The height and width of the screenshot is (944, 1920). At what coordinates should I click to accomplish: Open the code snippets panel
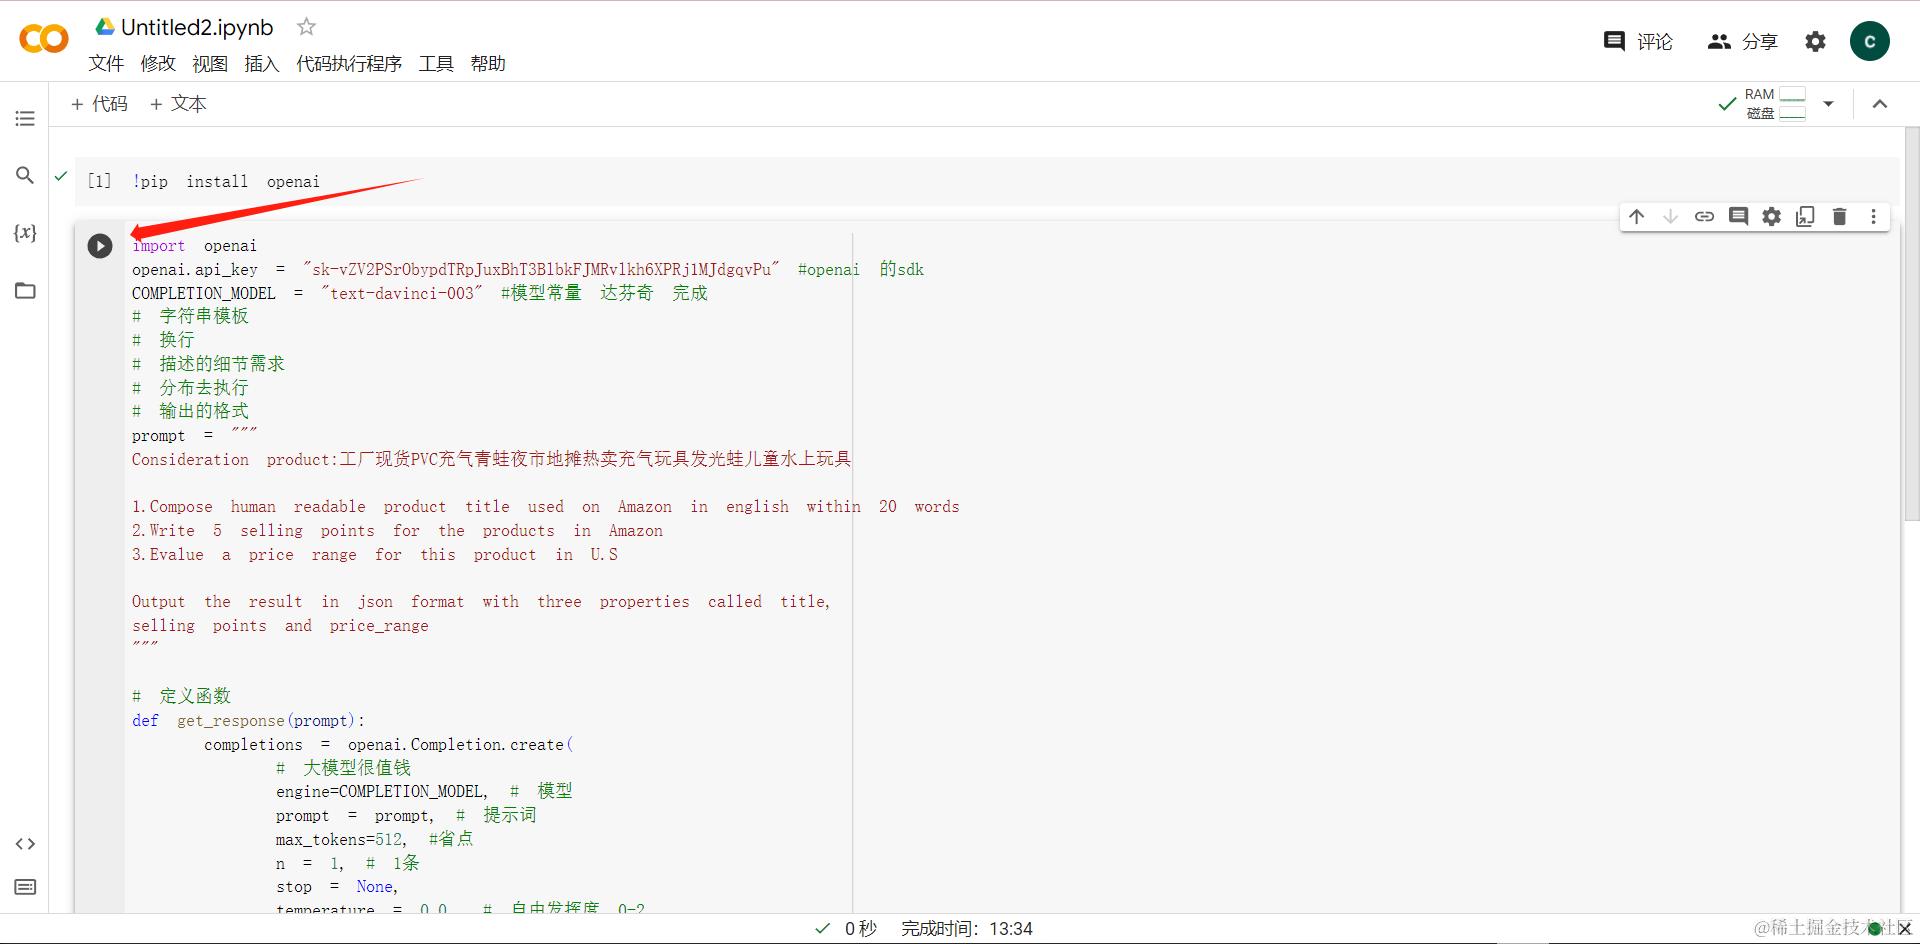(x=25, y=844)
